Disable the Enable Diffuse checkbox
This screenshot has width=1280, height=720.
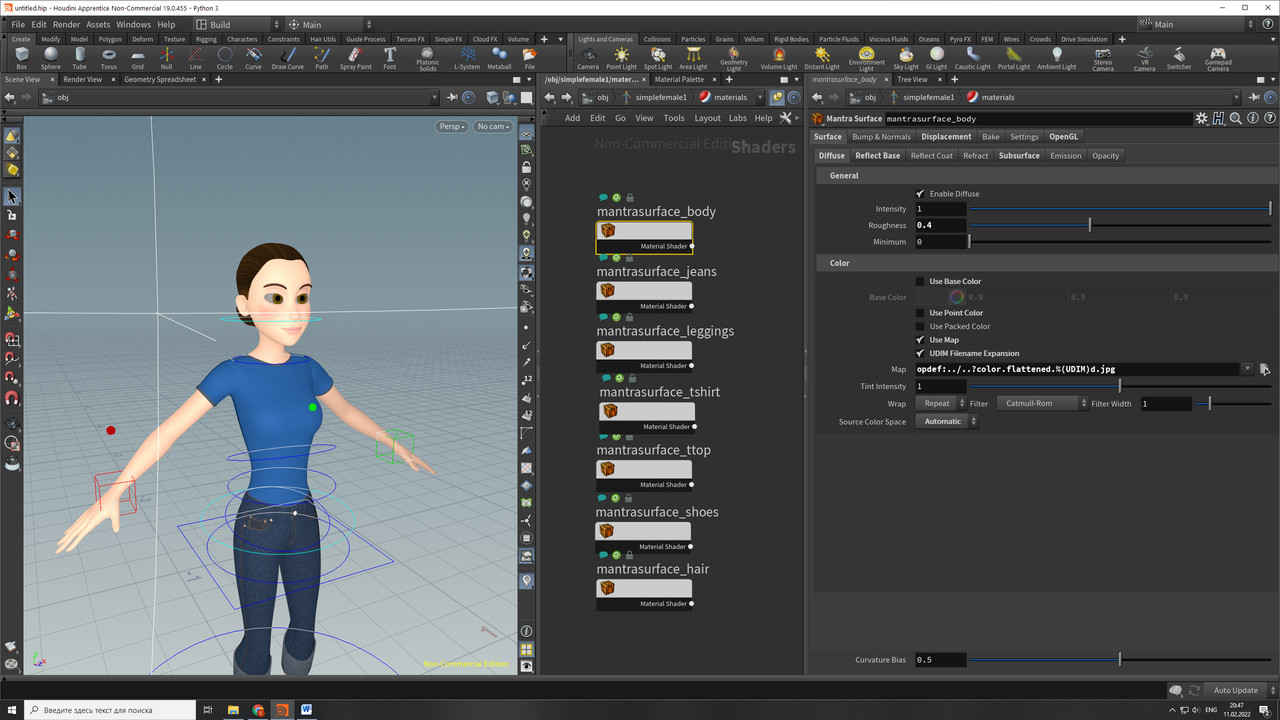920,194
